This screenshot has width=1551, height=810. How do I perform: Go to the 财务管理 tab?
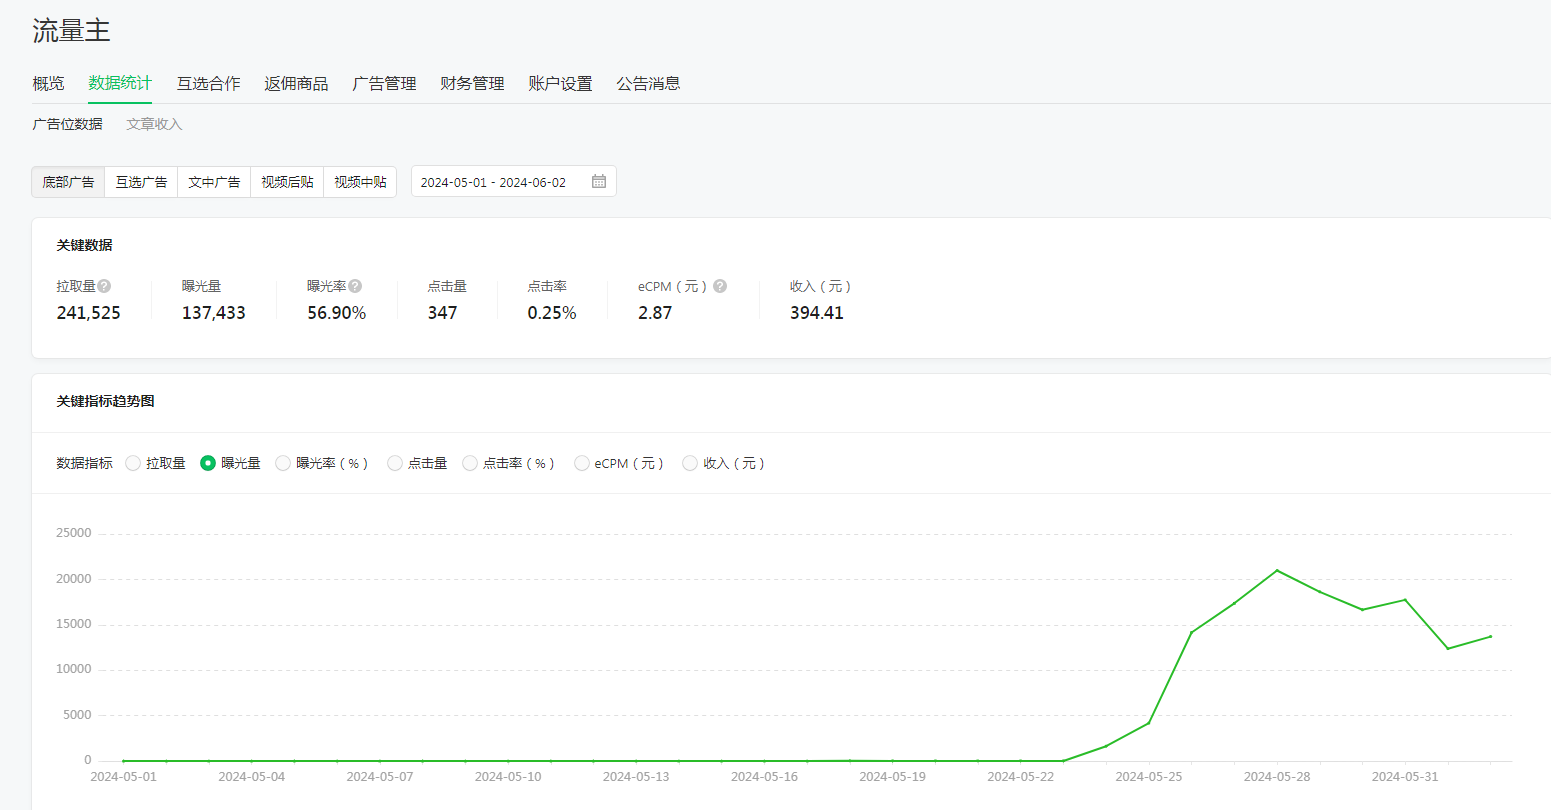click(x=472, y=83)
